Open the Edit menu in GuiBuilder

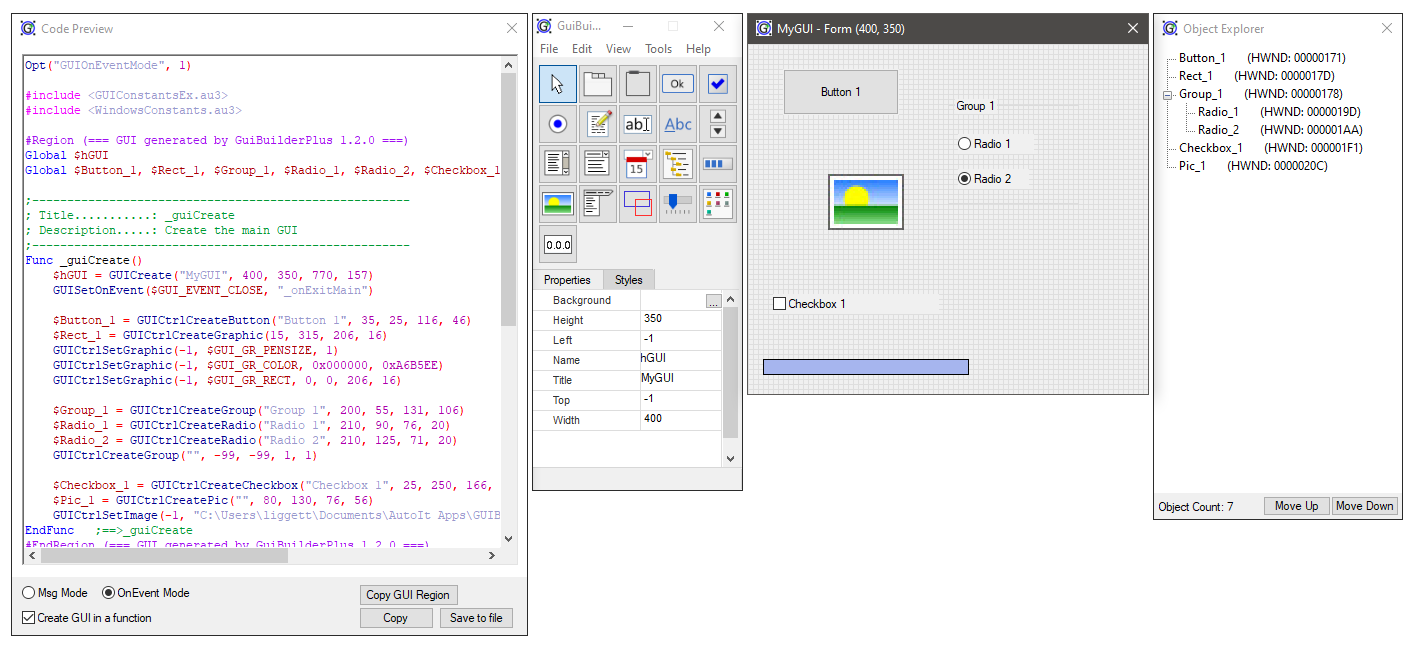(x=582, y=49)
